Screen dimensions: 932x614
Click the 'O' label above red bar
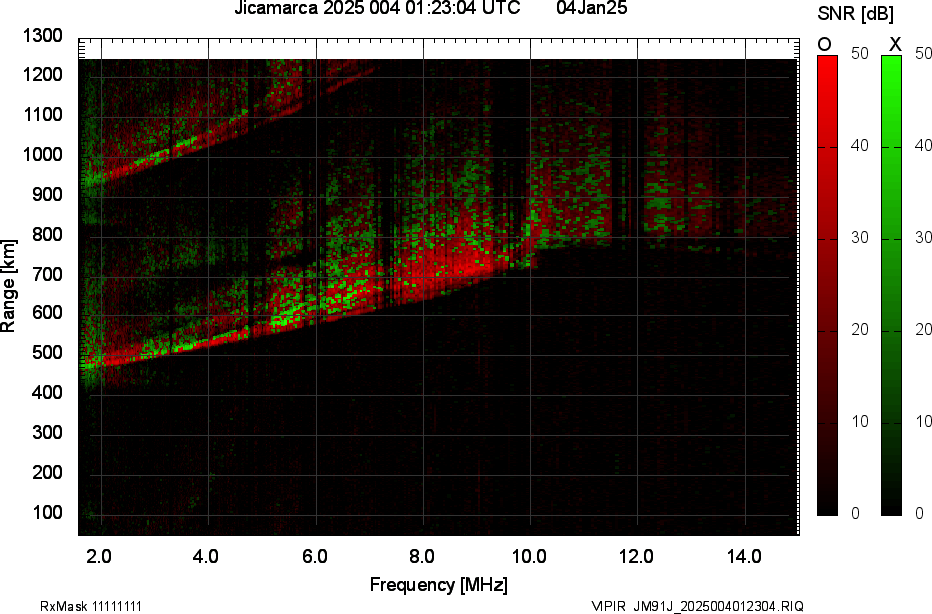click(824, 44)
